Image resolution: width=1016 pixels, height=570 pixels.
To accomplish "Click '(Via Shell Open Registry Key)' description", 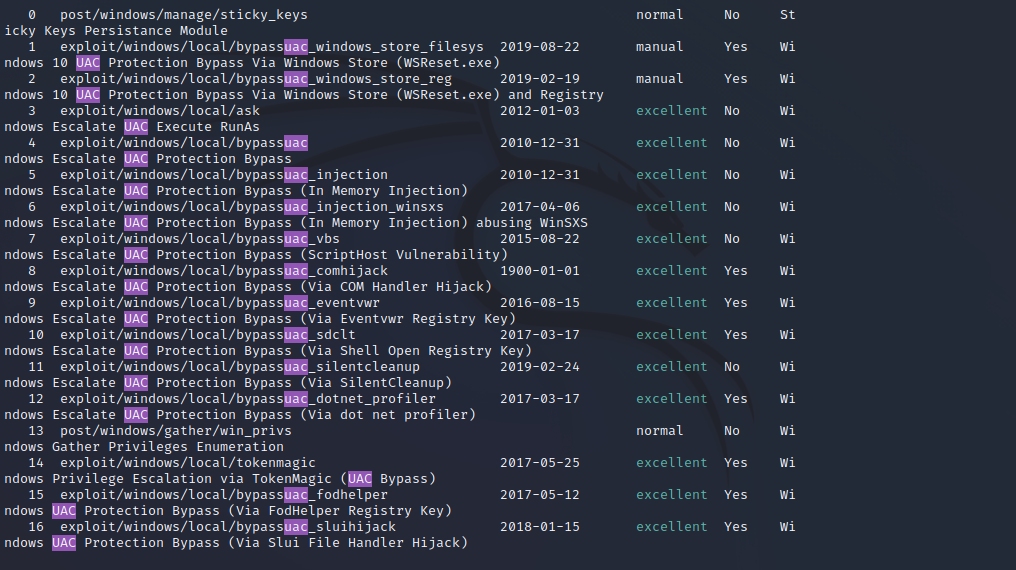I will click(x=415, y=351).
